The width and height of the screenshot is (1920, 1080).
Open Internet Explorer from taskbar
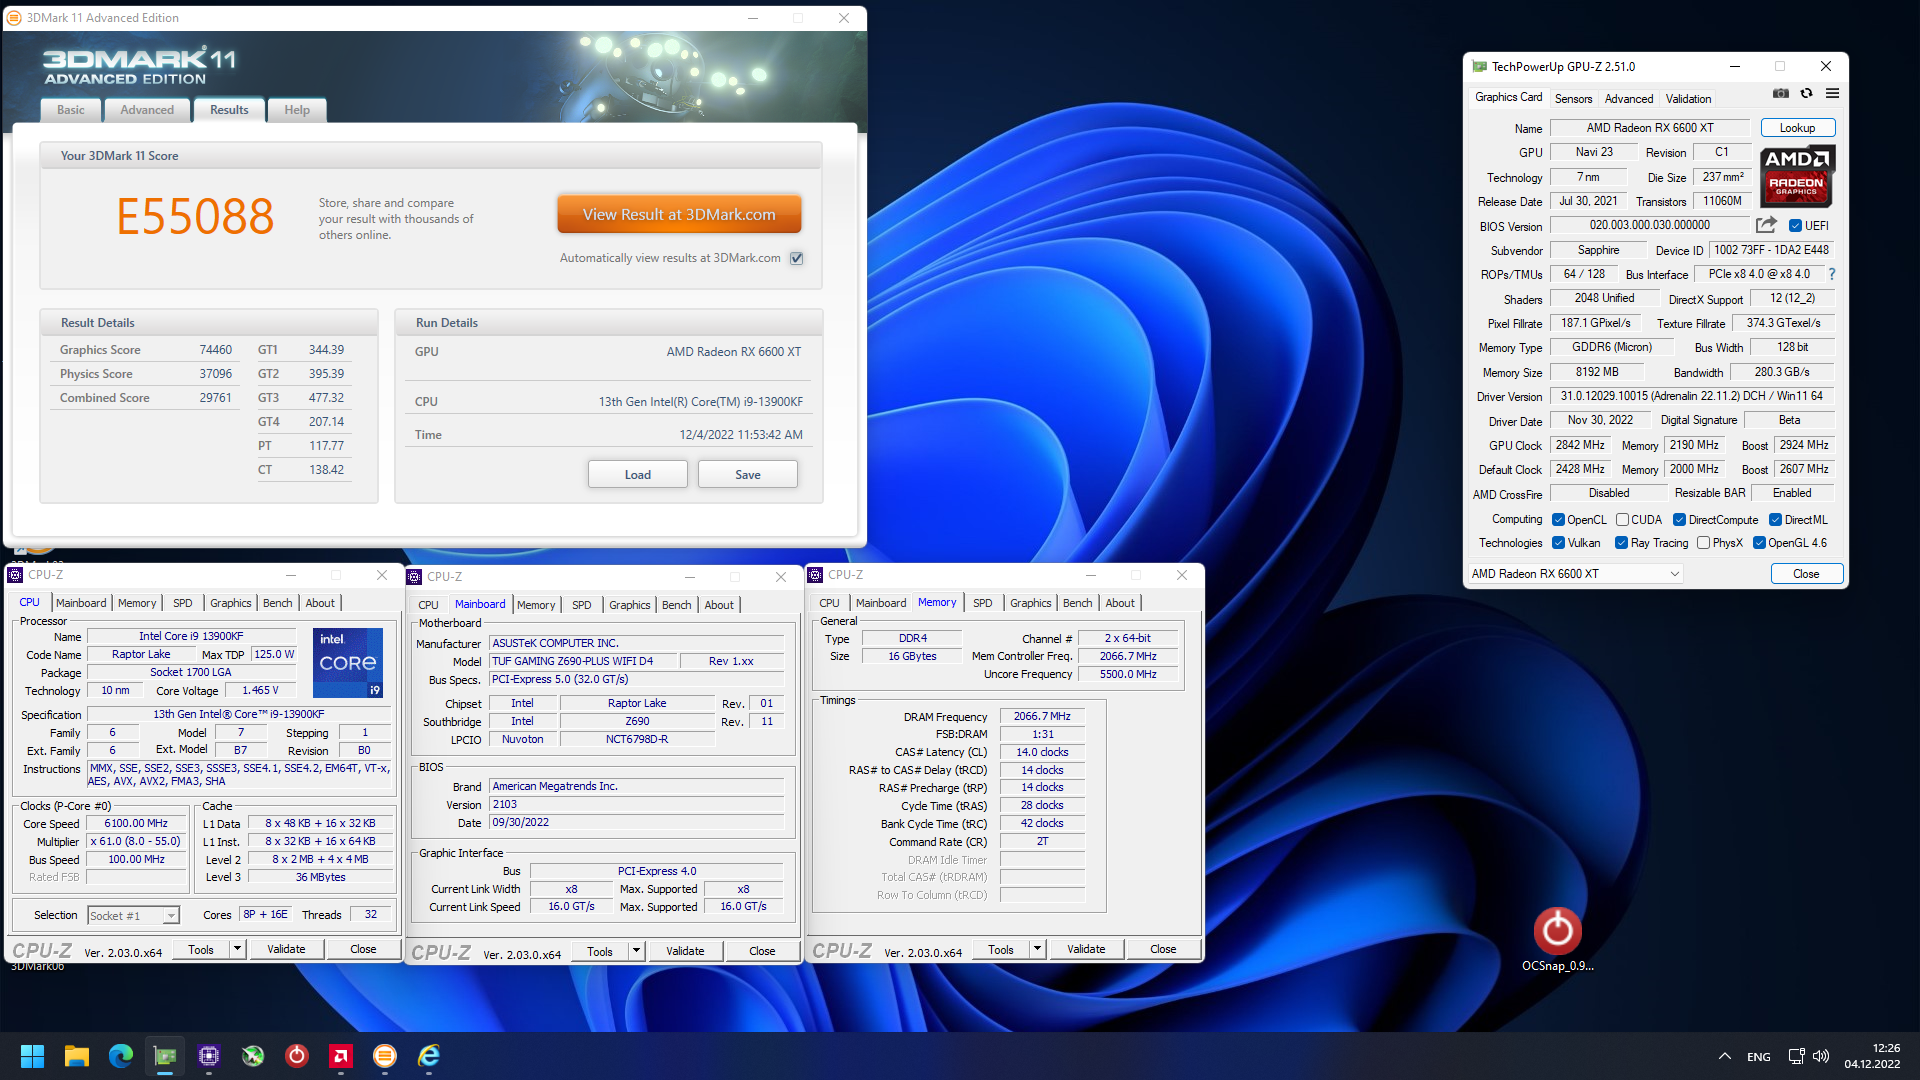[x=429, y=1056]
